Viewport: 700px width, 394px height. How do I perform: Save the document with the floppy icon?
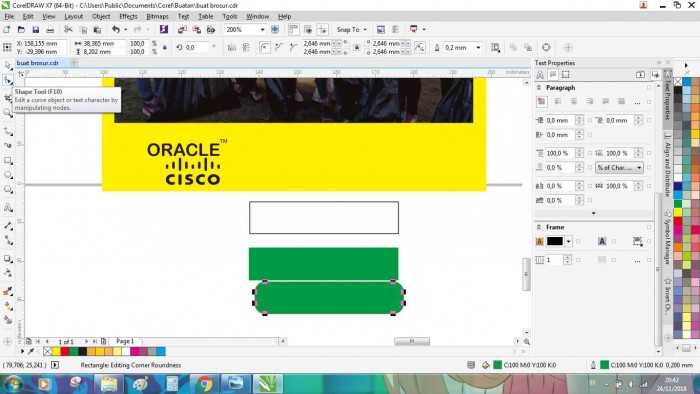click(36, 29)
